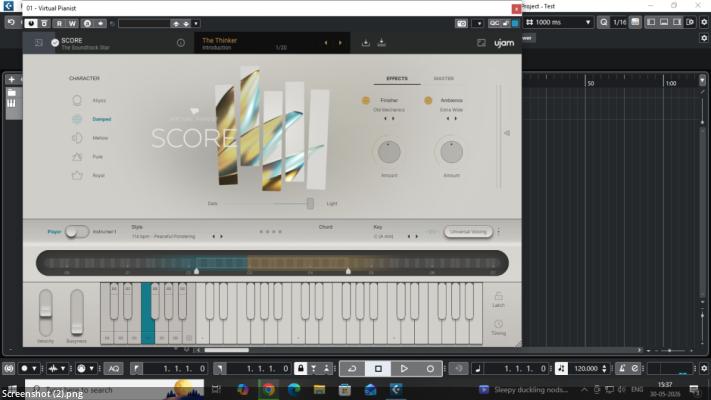Click the Cubase undo history icon
This screenshot has height=400, width=711.
point(11,22)
